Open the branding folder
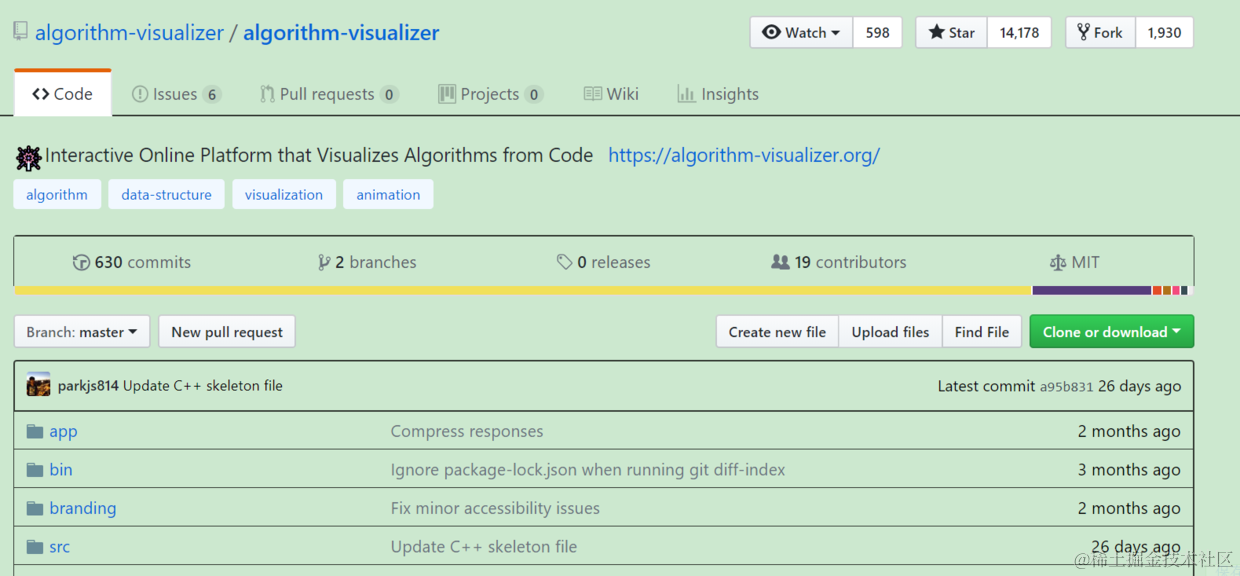 [83, 508]
